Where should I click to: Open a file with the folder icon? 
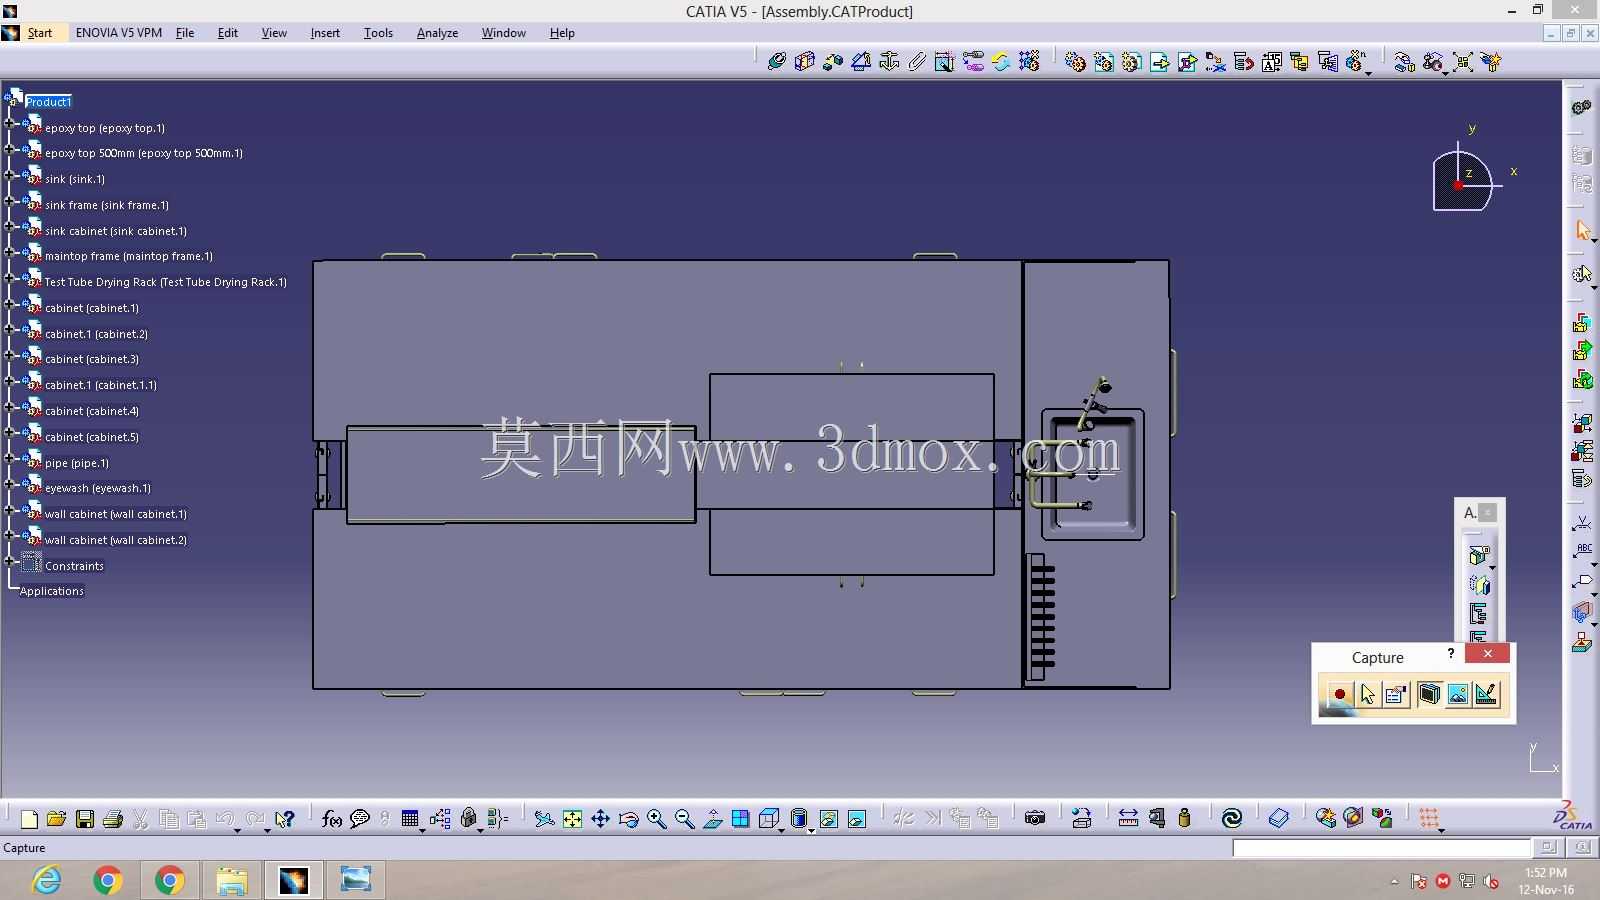point(56,819)
